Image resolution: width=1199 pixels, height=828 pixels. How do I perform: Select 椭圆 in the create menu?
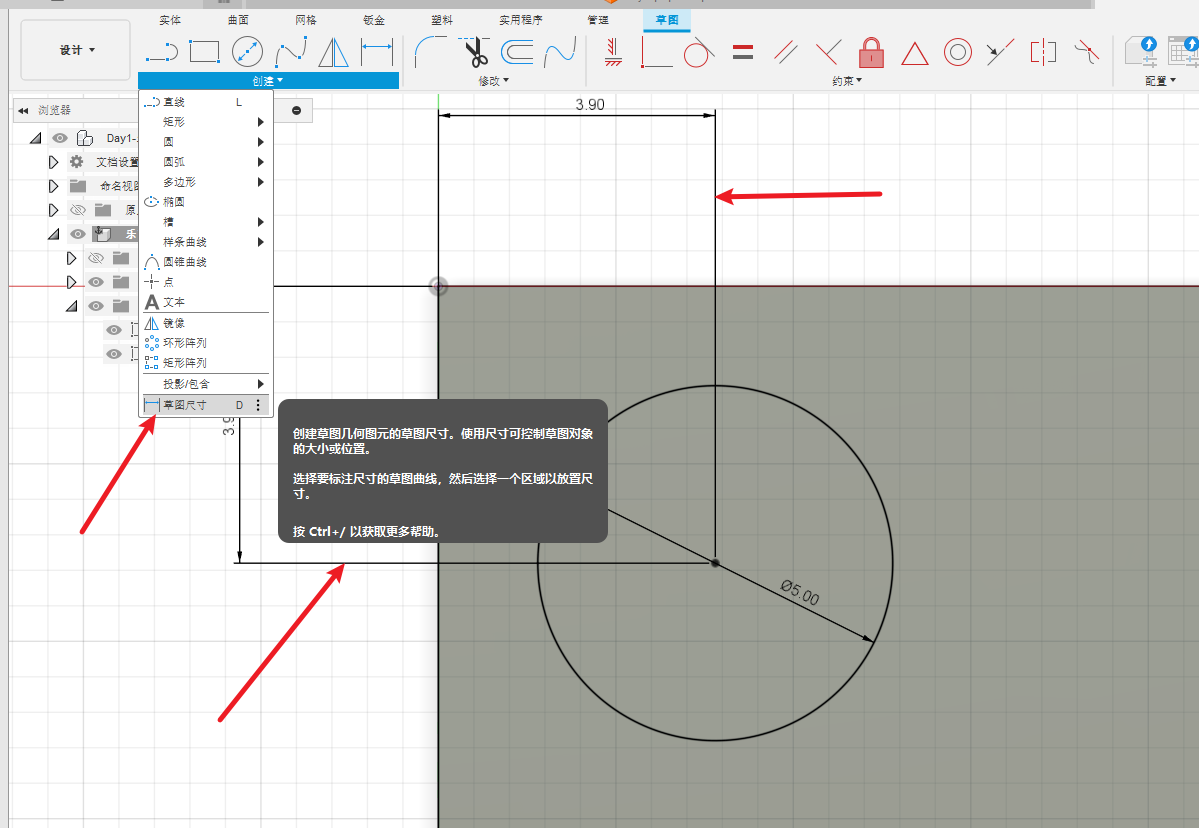tap(174, 202)
